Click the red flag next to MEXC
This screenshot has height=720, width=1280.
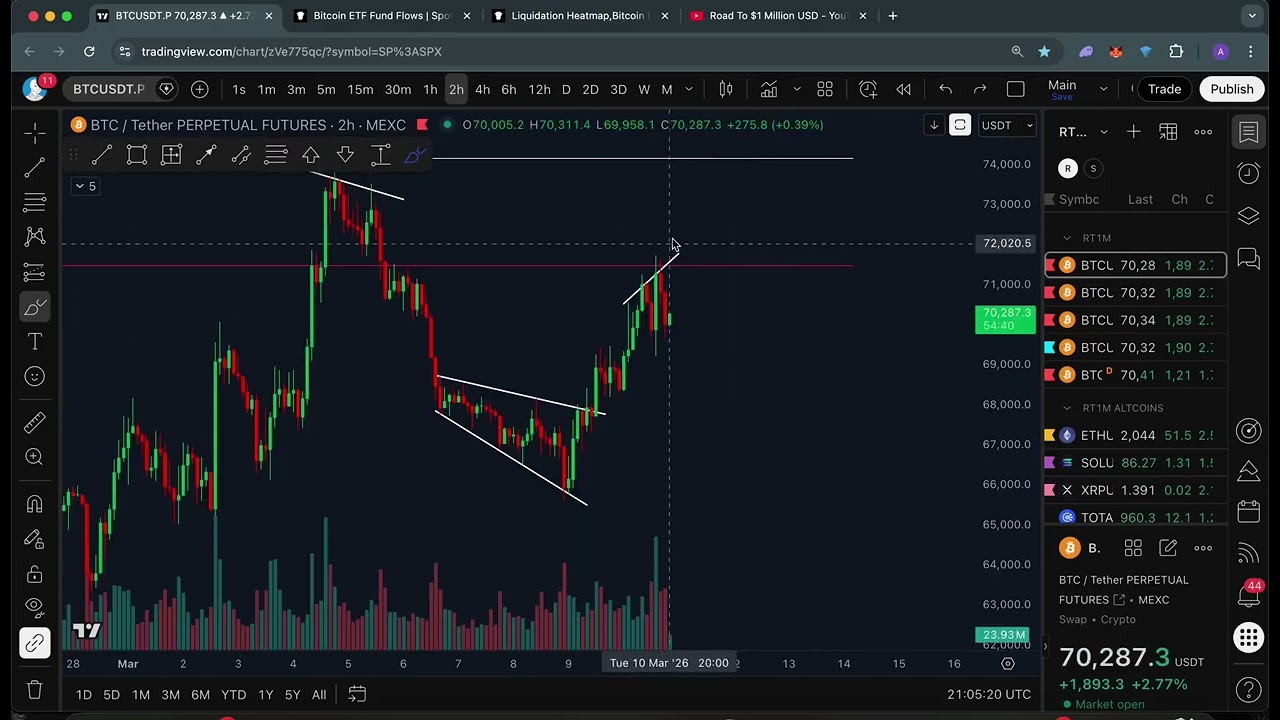pos(422,125)
